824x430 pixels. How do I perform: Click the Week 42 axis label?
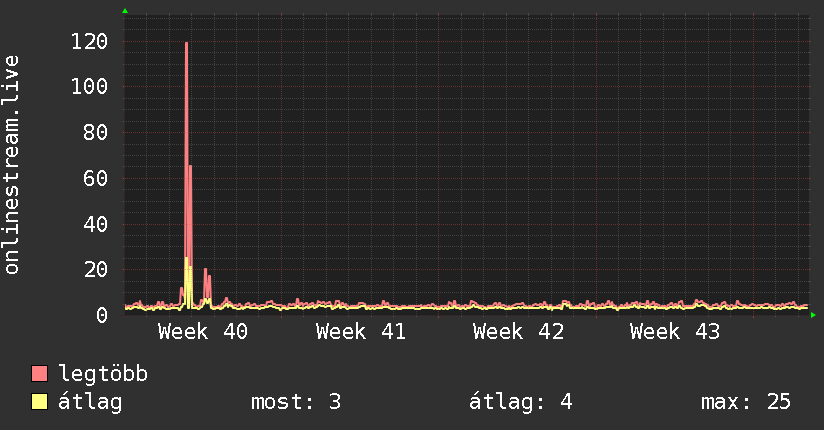pos(518,332)
